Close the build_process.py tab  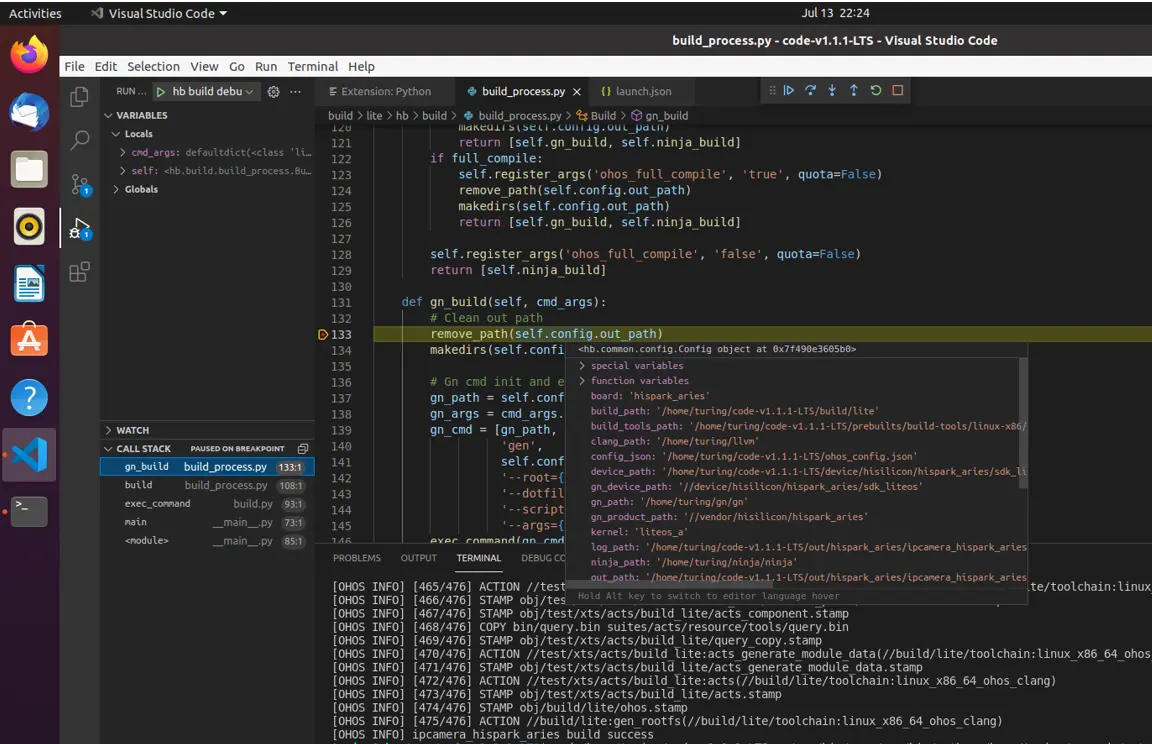(577, 92)
